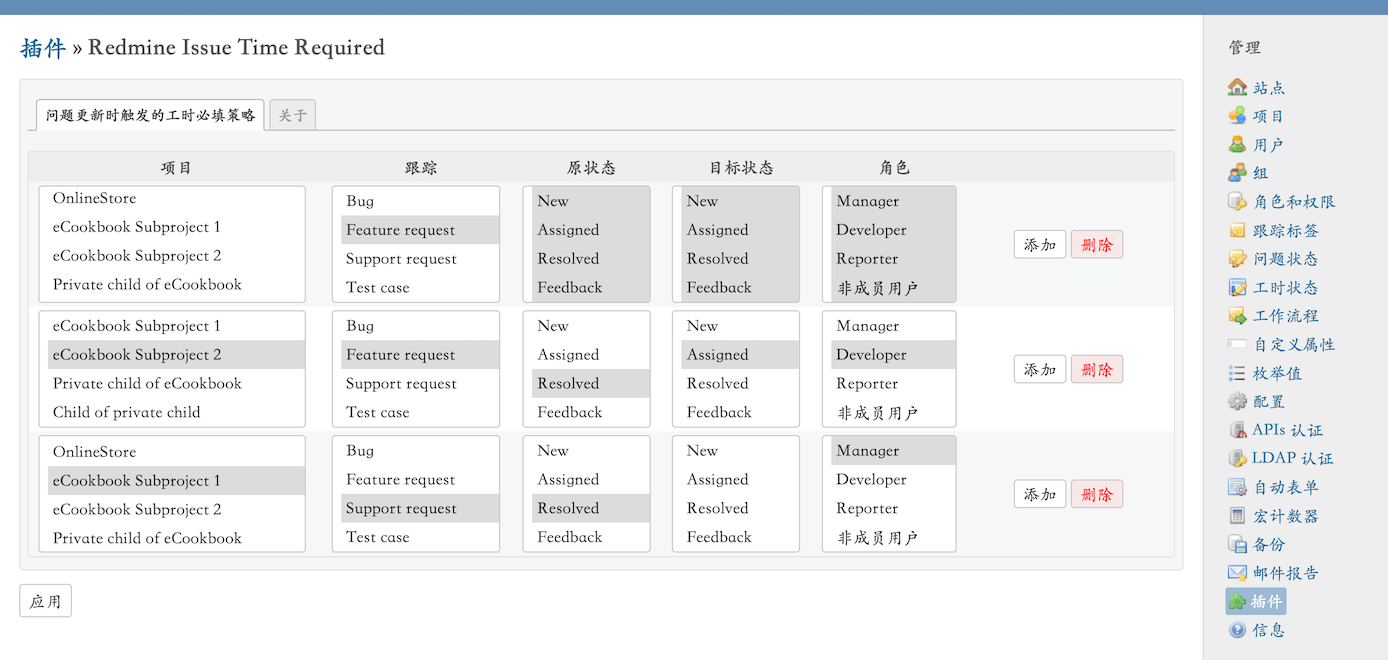Click the 邮件报告 envelope icon

coord(1237,572)
